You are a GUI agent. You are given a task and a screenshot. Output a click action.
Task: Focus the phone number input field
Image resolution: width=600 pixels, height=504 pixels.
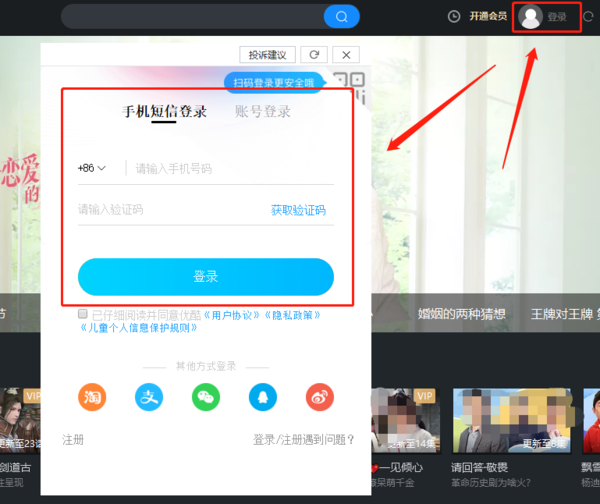tap(234, 168)
